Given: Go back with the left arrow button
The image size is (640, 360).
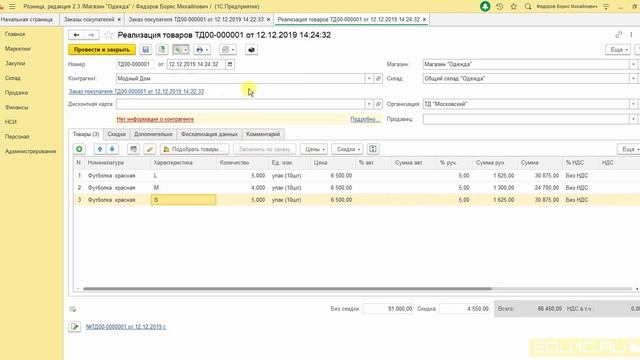Looking at the screenshot, I should click(x=76, y=35).
